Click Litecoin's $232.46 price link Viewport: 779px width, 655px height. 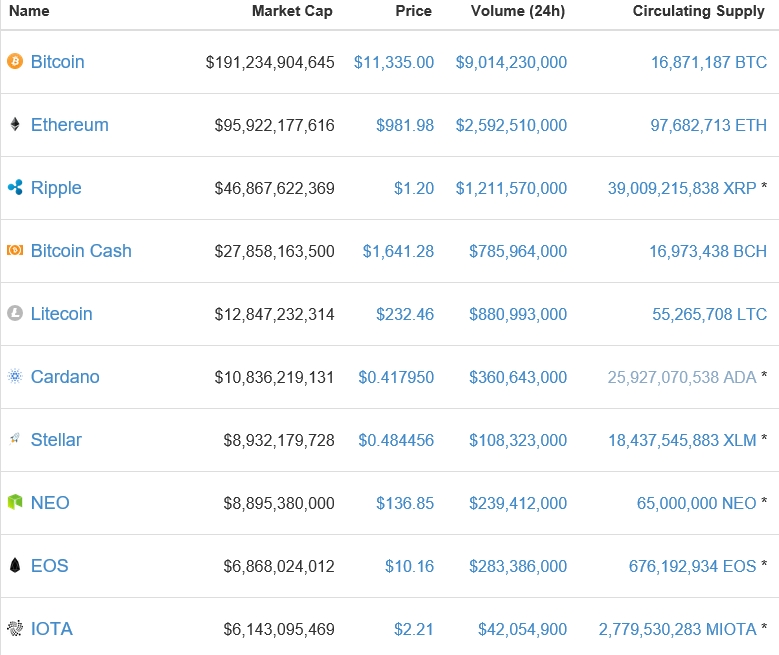[x=405, y=314]
